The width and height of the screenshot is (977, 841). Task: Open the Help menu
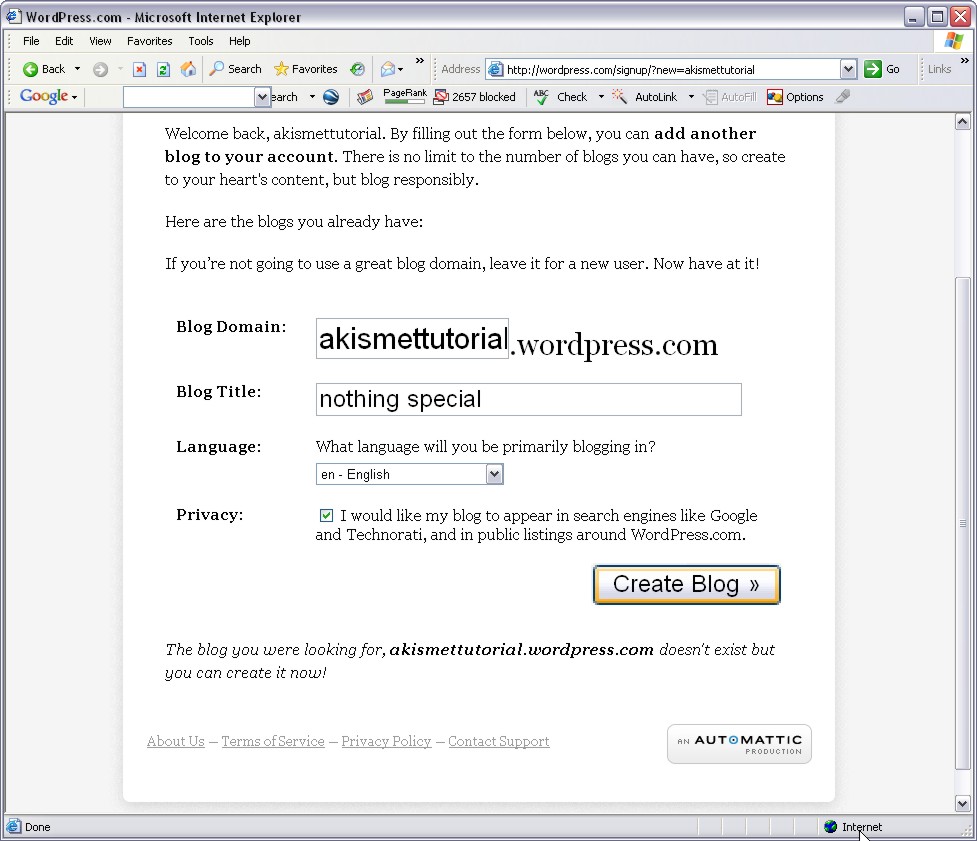239,41
